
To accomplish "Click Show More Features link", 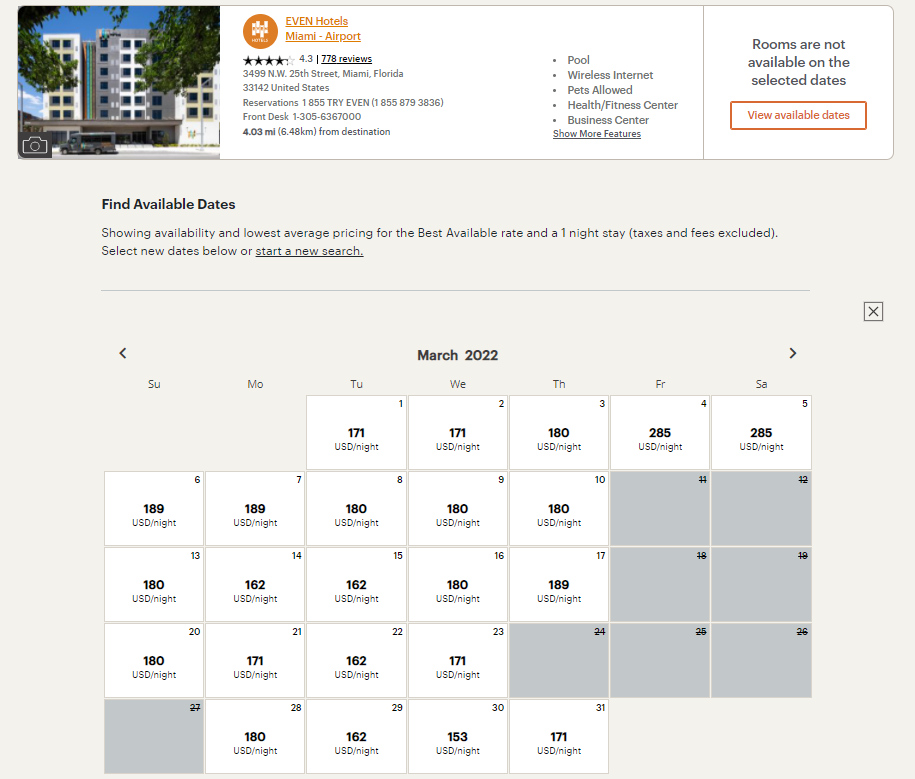I will tap(596, 133).
